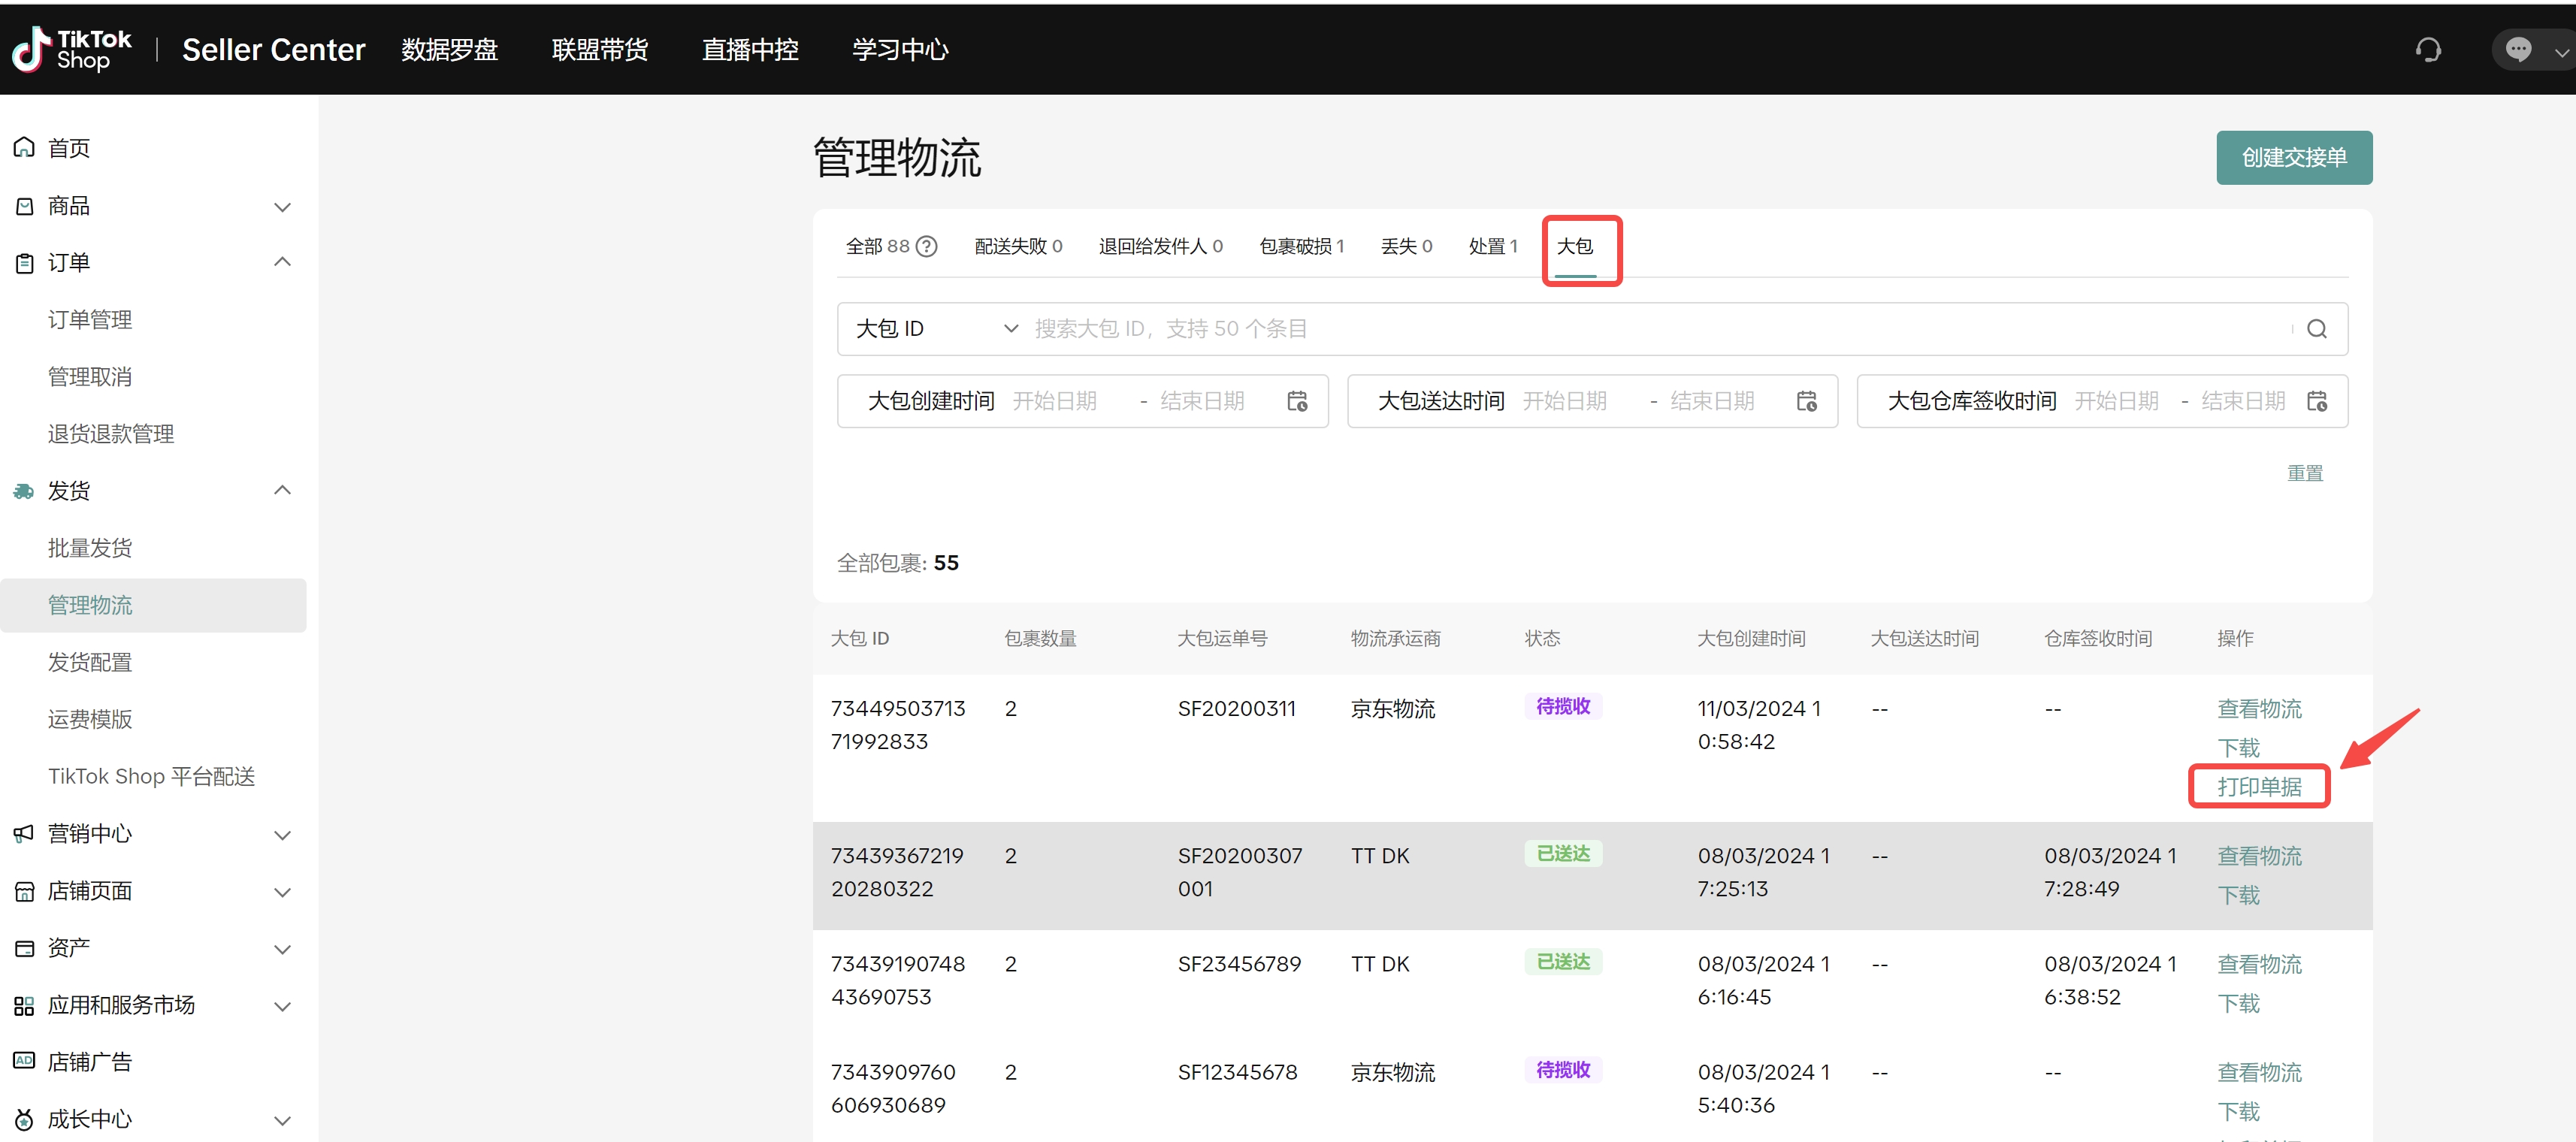Click 重置 to reset filters

click(2304, 473)
